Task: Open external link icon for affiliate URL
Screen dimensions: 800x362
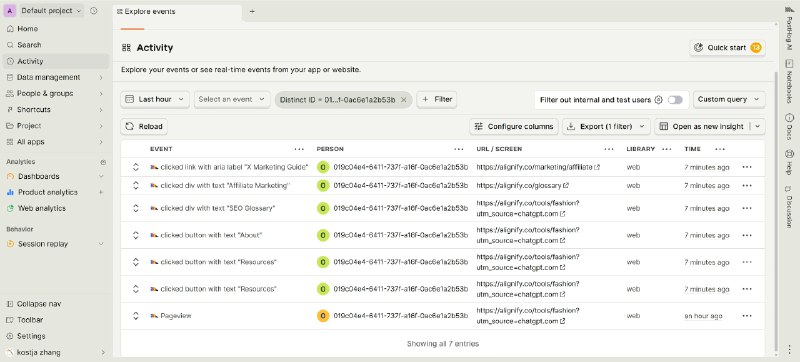Action: click(597, 167)
